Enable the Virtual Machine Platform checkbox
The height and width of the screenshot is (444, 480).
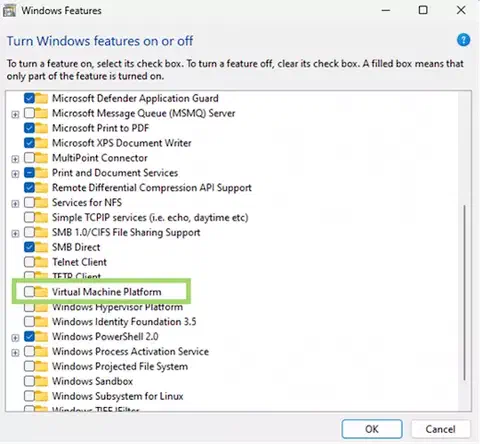pos(29,292)
